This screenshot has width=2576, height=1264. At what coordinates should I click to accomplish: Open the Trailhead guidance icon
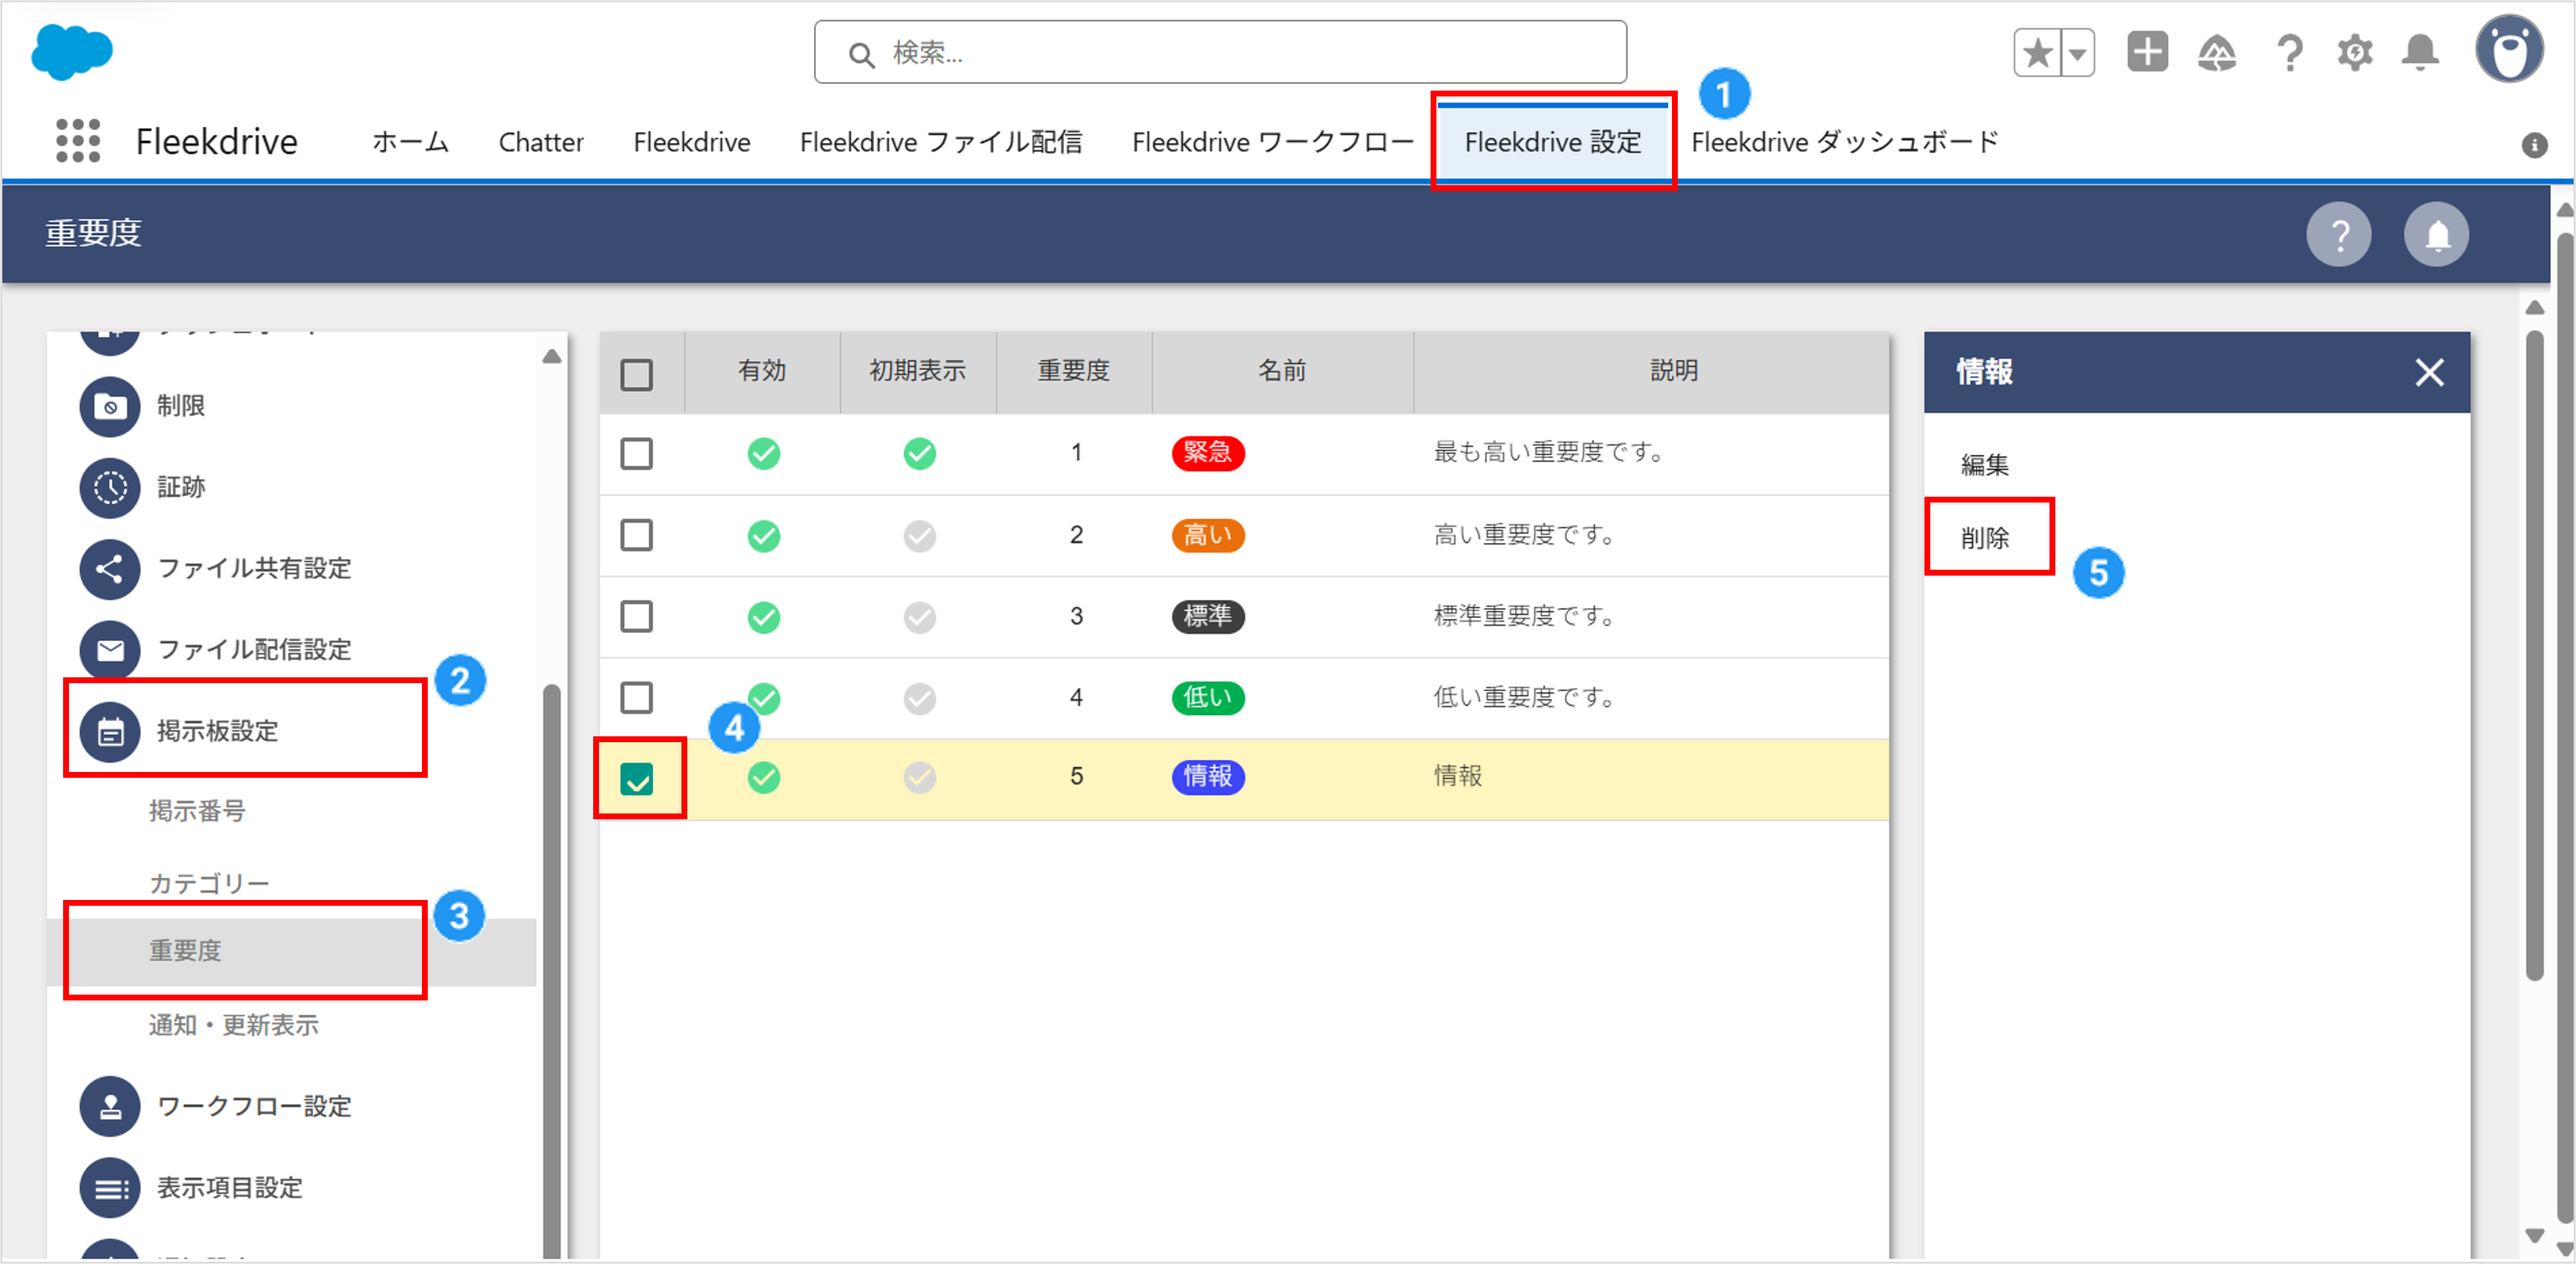[2217, 53]
